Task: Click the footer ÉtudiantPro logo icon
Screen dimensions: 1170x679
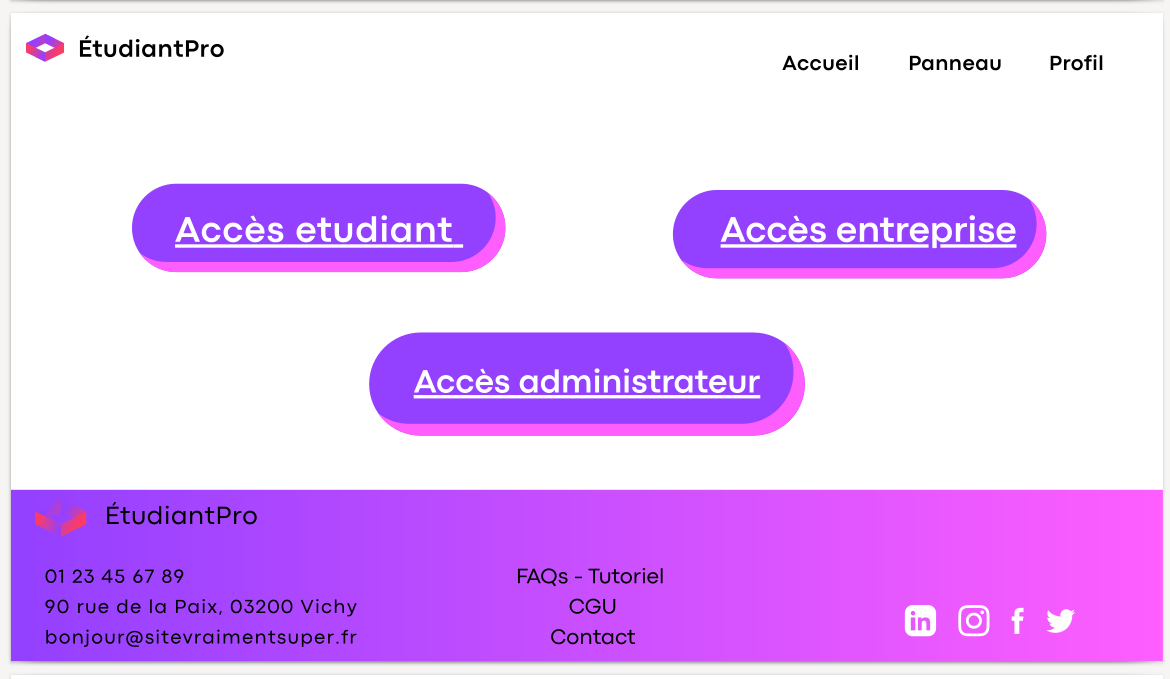Action: tap(60, 517)
